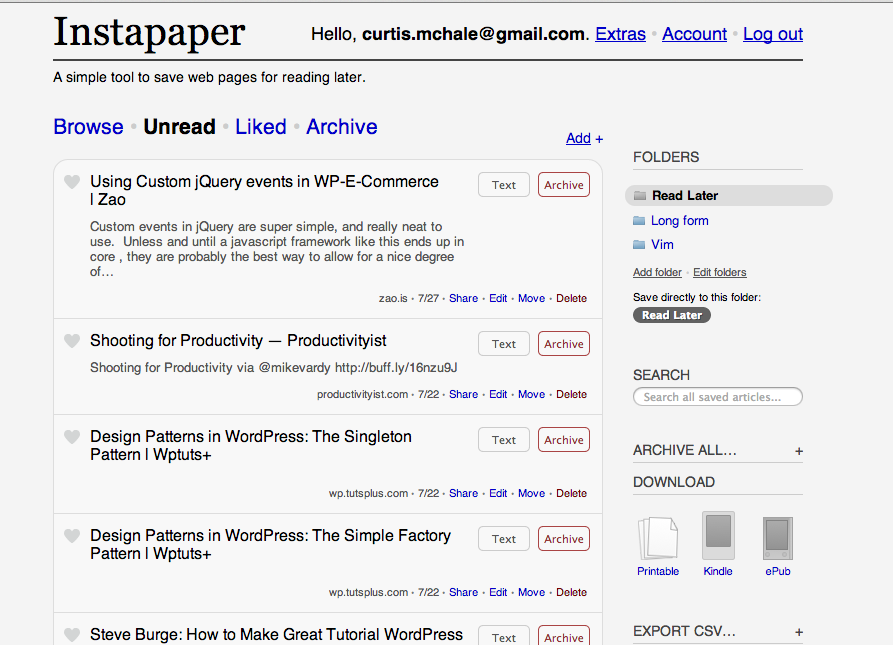Open the Vim folder
Image resolution: width=893 pixels, height=645 pixels.
pyautogui.click(x=662, y=244)
